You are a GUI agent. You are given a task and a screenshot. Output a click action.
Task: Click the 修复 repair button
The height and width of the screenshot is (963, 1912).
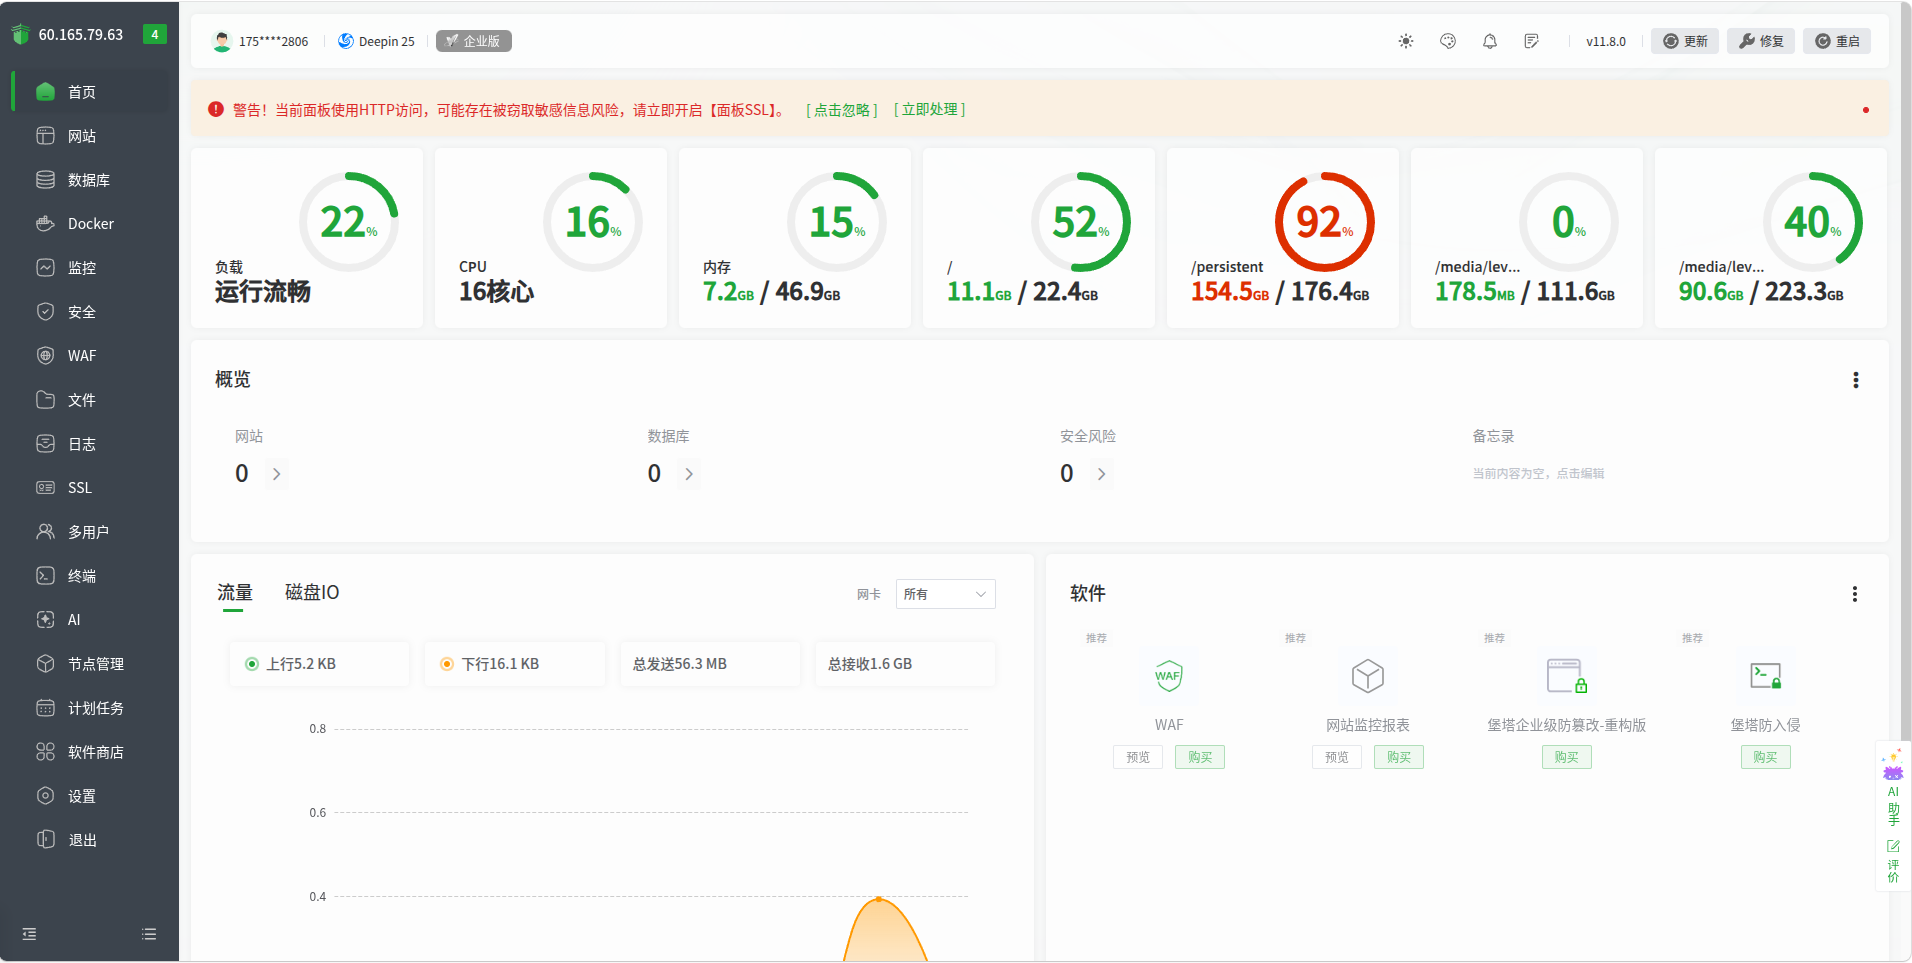[1761, 41]
